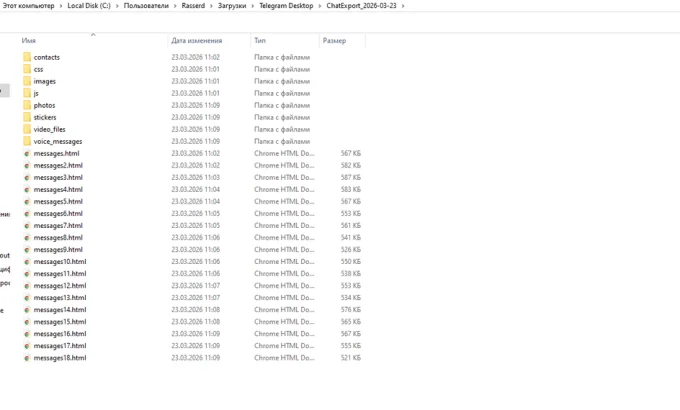Select the js folder icon
The image size is (680, 410).
click(27, 93)
